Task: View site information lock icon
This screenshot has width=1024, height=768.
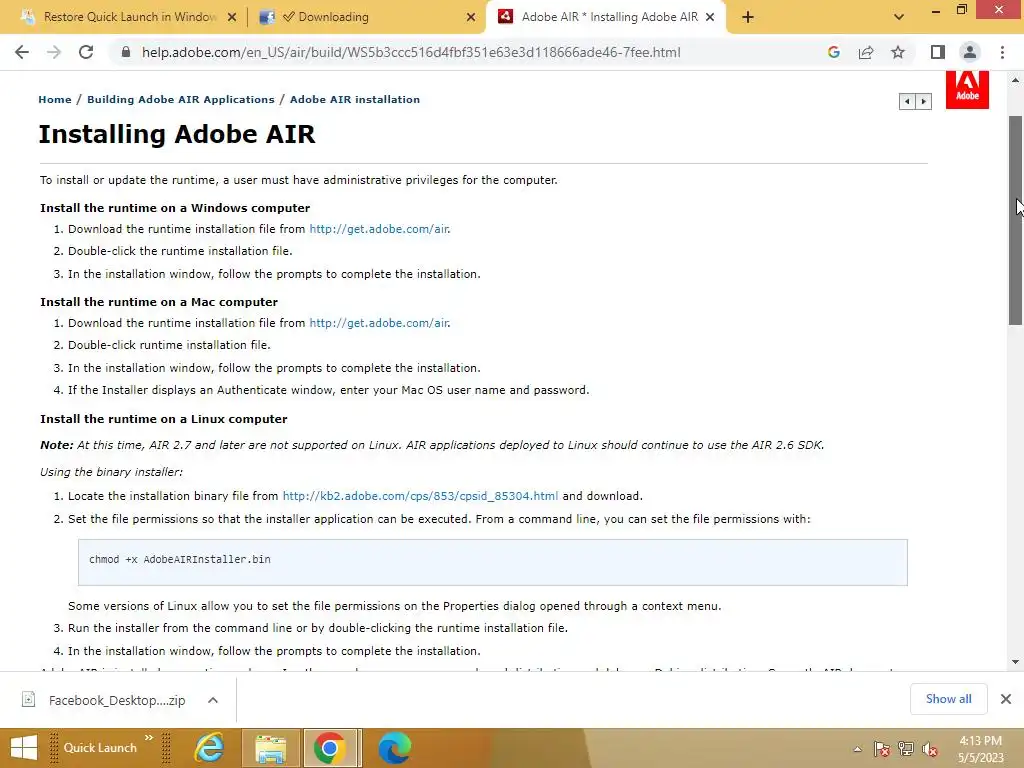Action: coord(126,52)
